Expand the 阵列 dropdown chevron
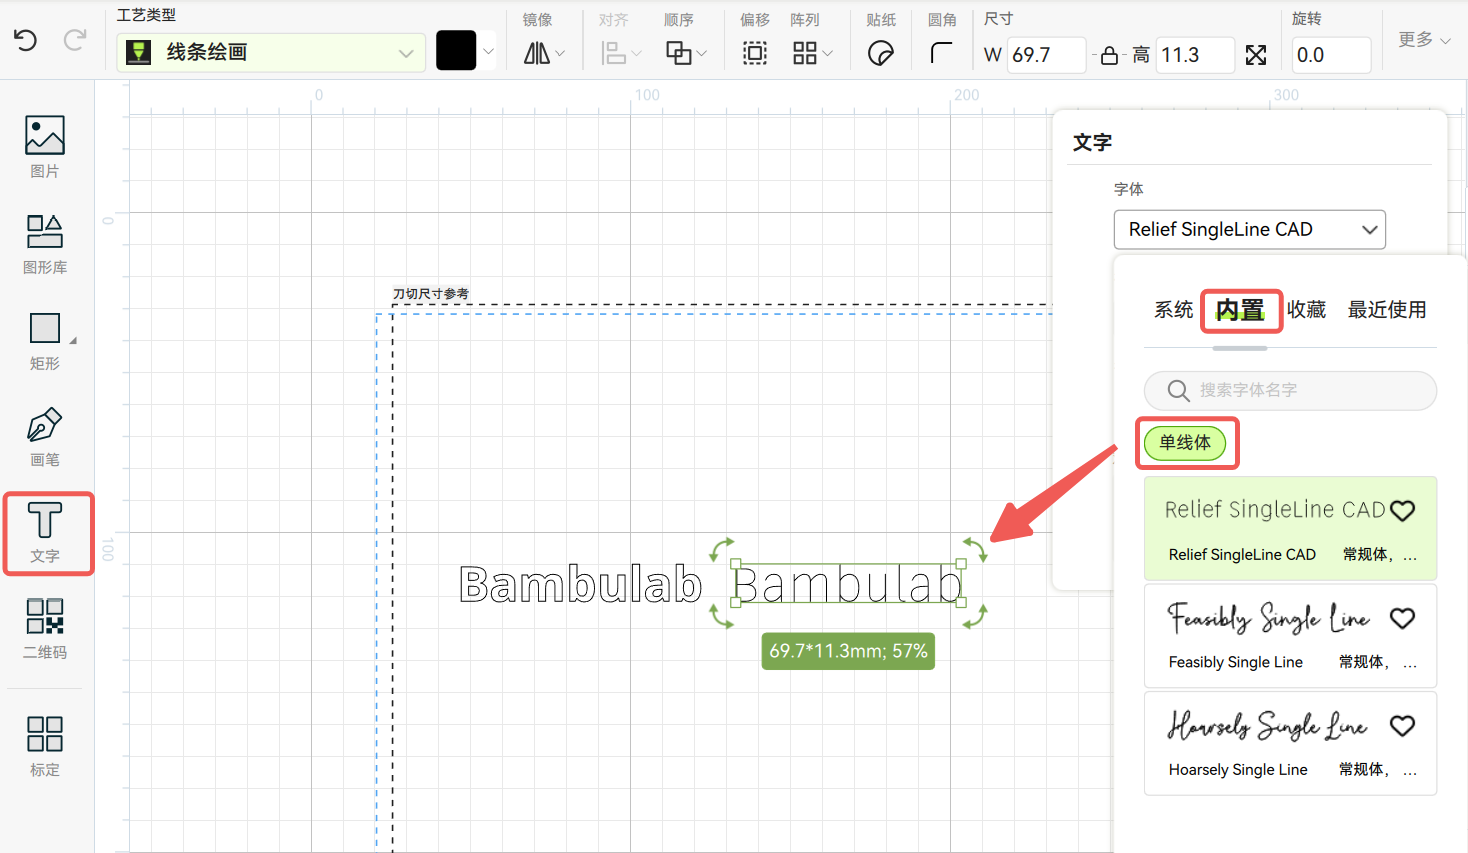This screenshot has width=1468, height=853. tap(828, 54)
